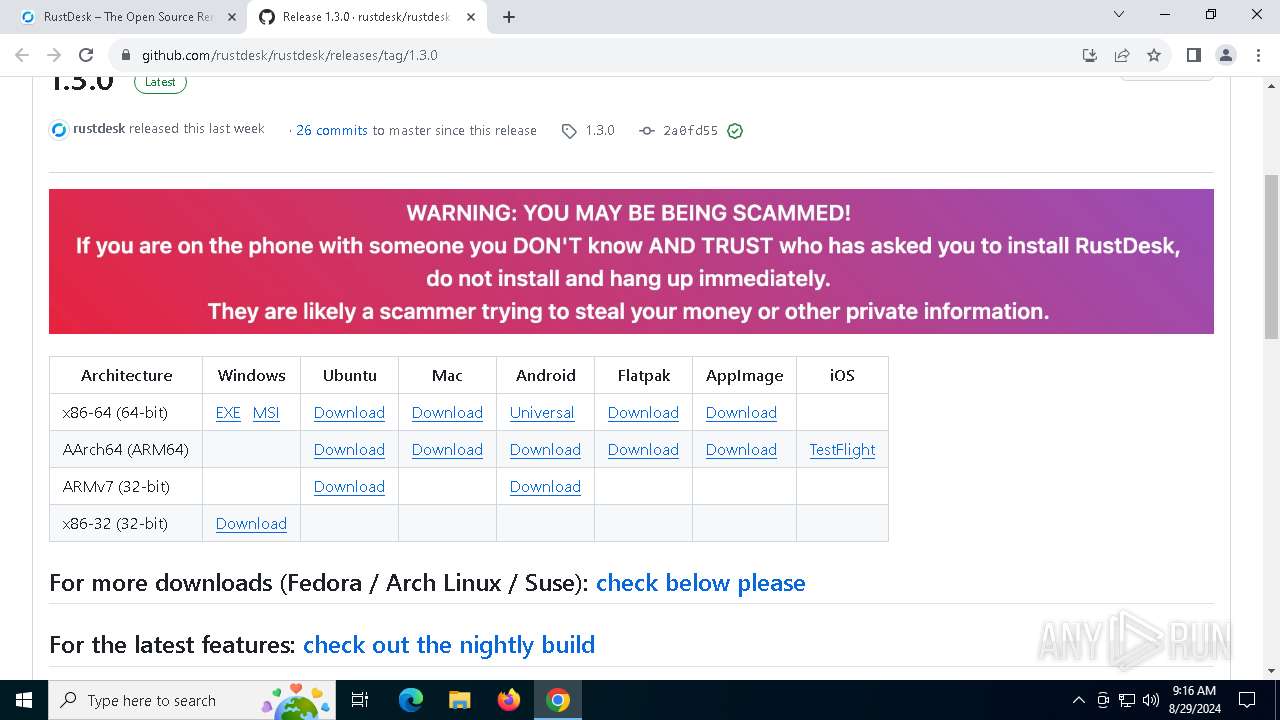Open a new browser tab
1280x720 pixels.
click(x=509, y=17)
